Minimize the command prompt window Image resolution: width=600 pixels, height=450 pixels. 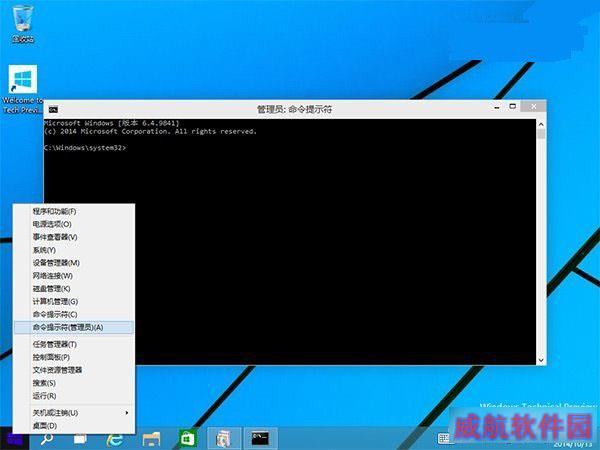tap(497, 108)
